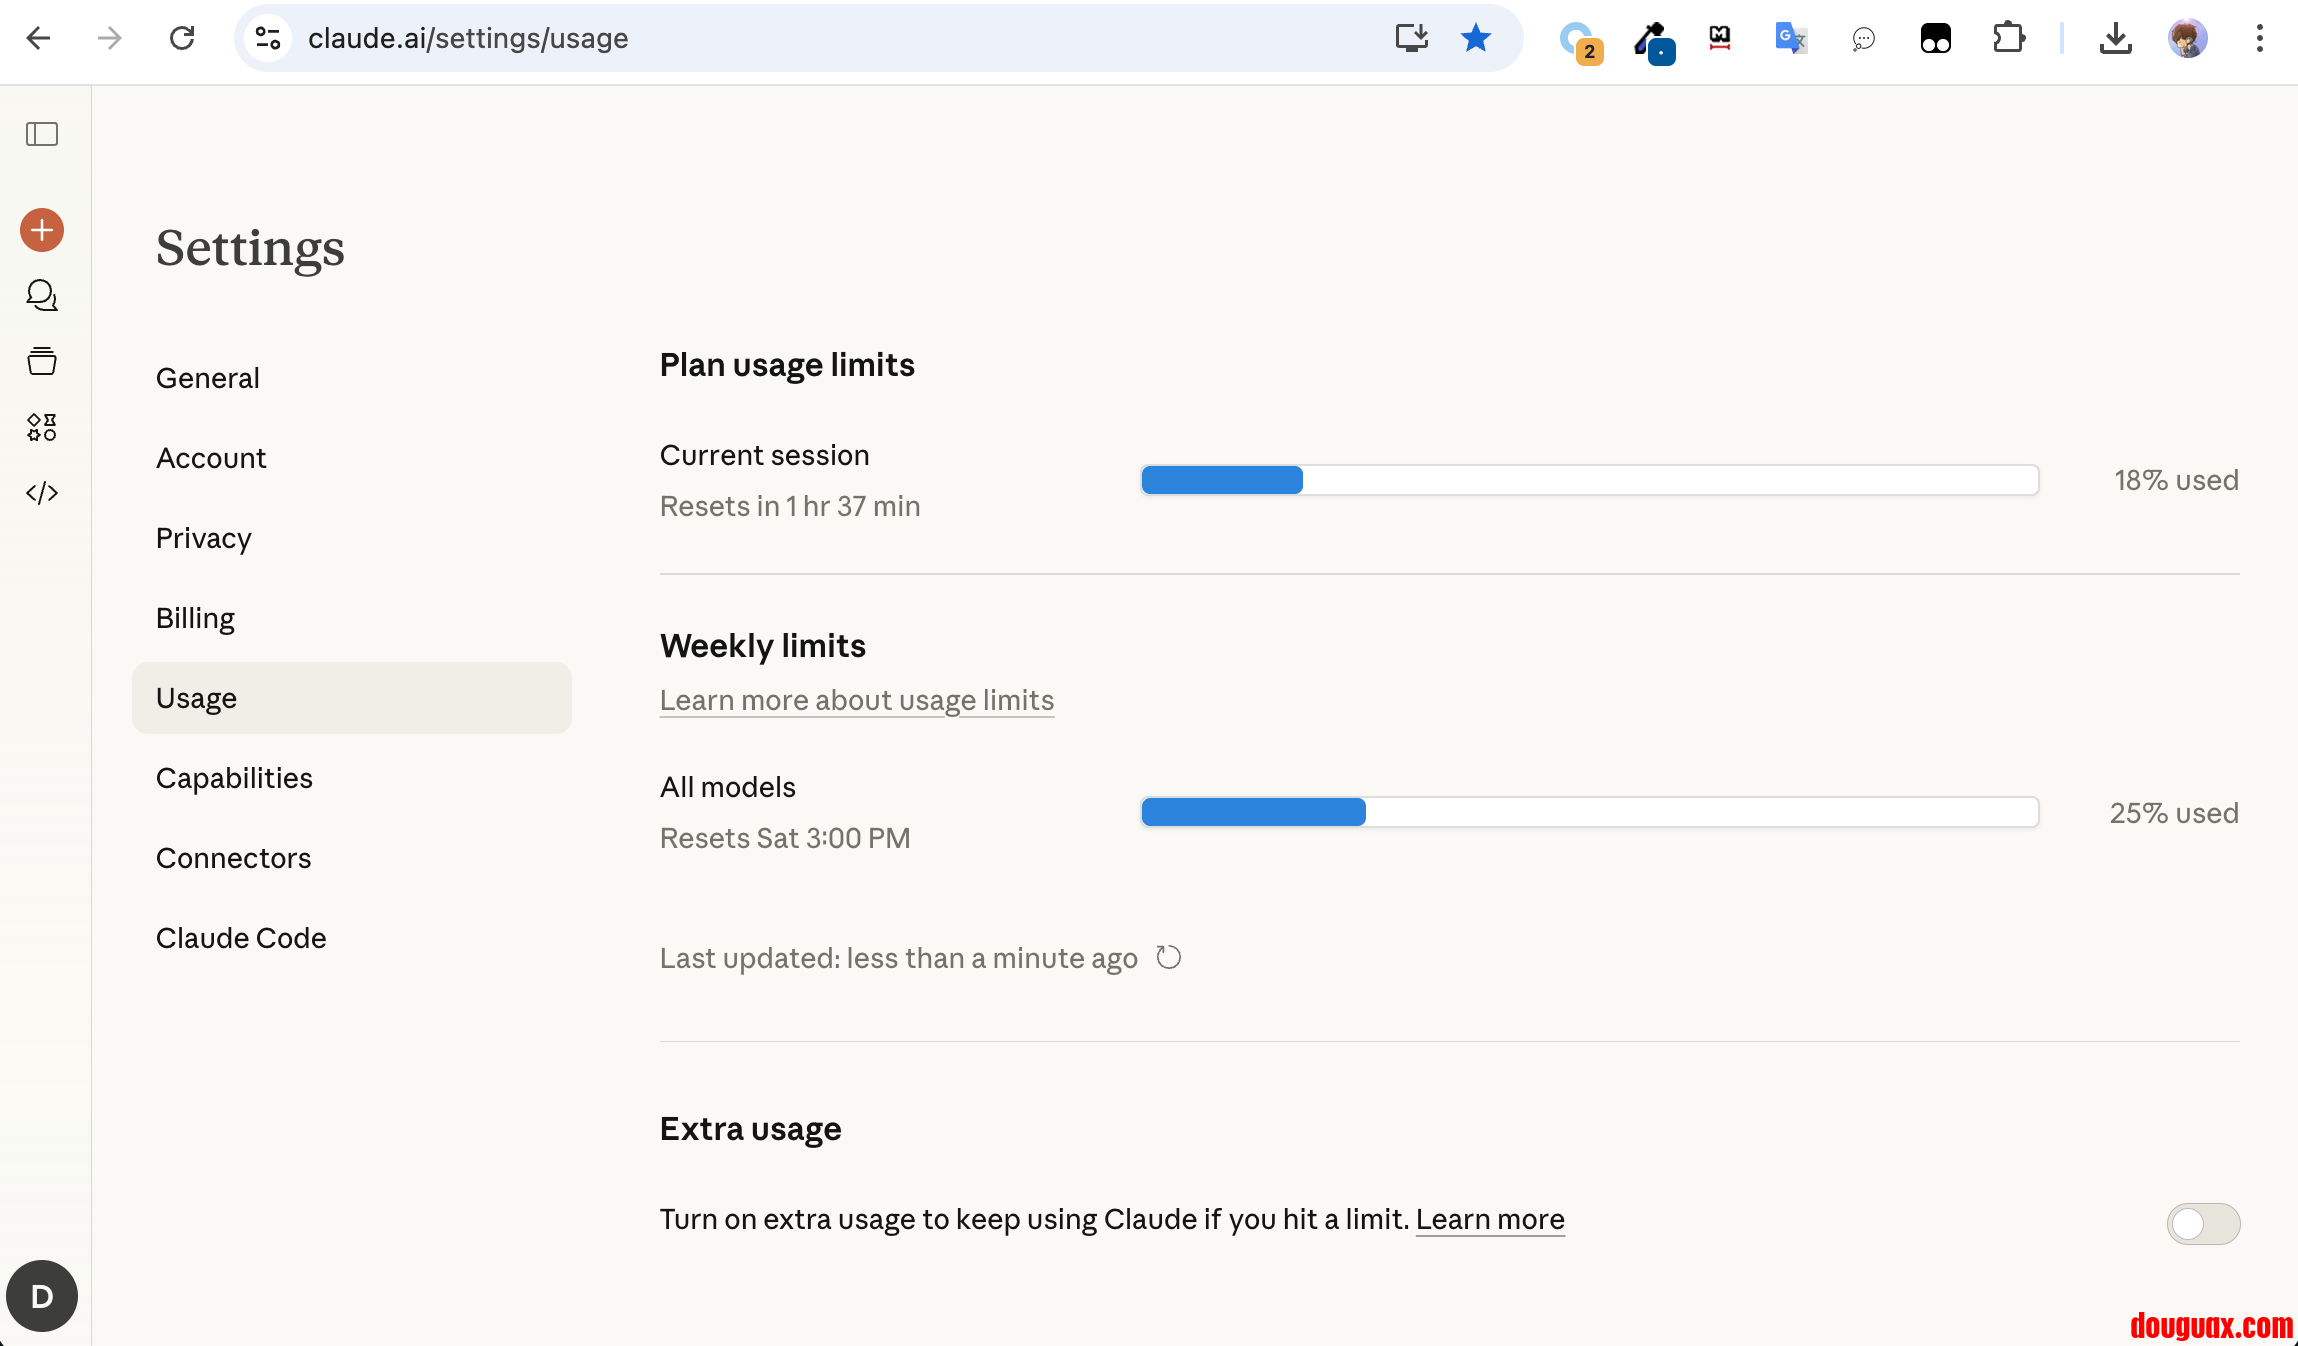Open the site information control in address bar
Screen dimensions: 2298x1346
pyautogui.click(x=268, y=38)
